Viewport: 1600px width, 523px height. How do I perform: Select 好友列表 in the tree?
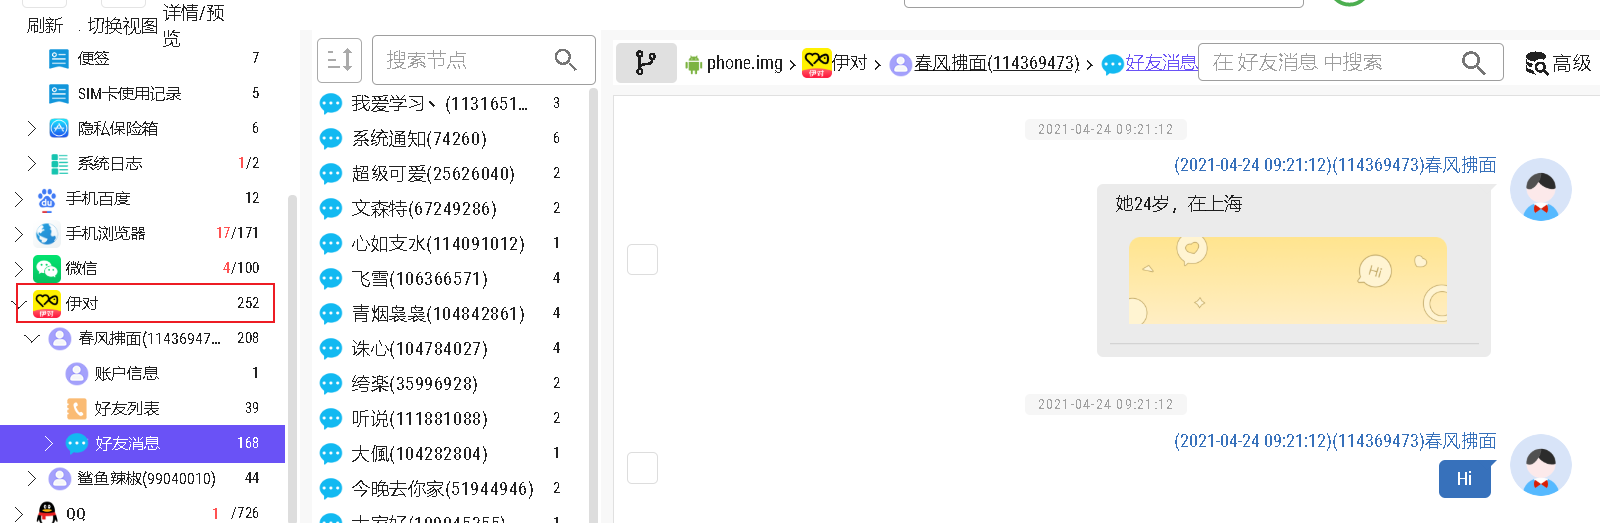point(127,408)
